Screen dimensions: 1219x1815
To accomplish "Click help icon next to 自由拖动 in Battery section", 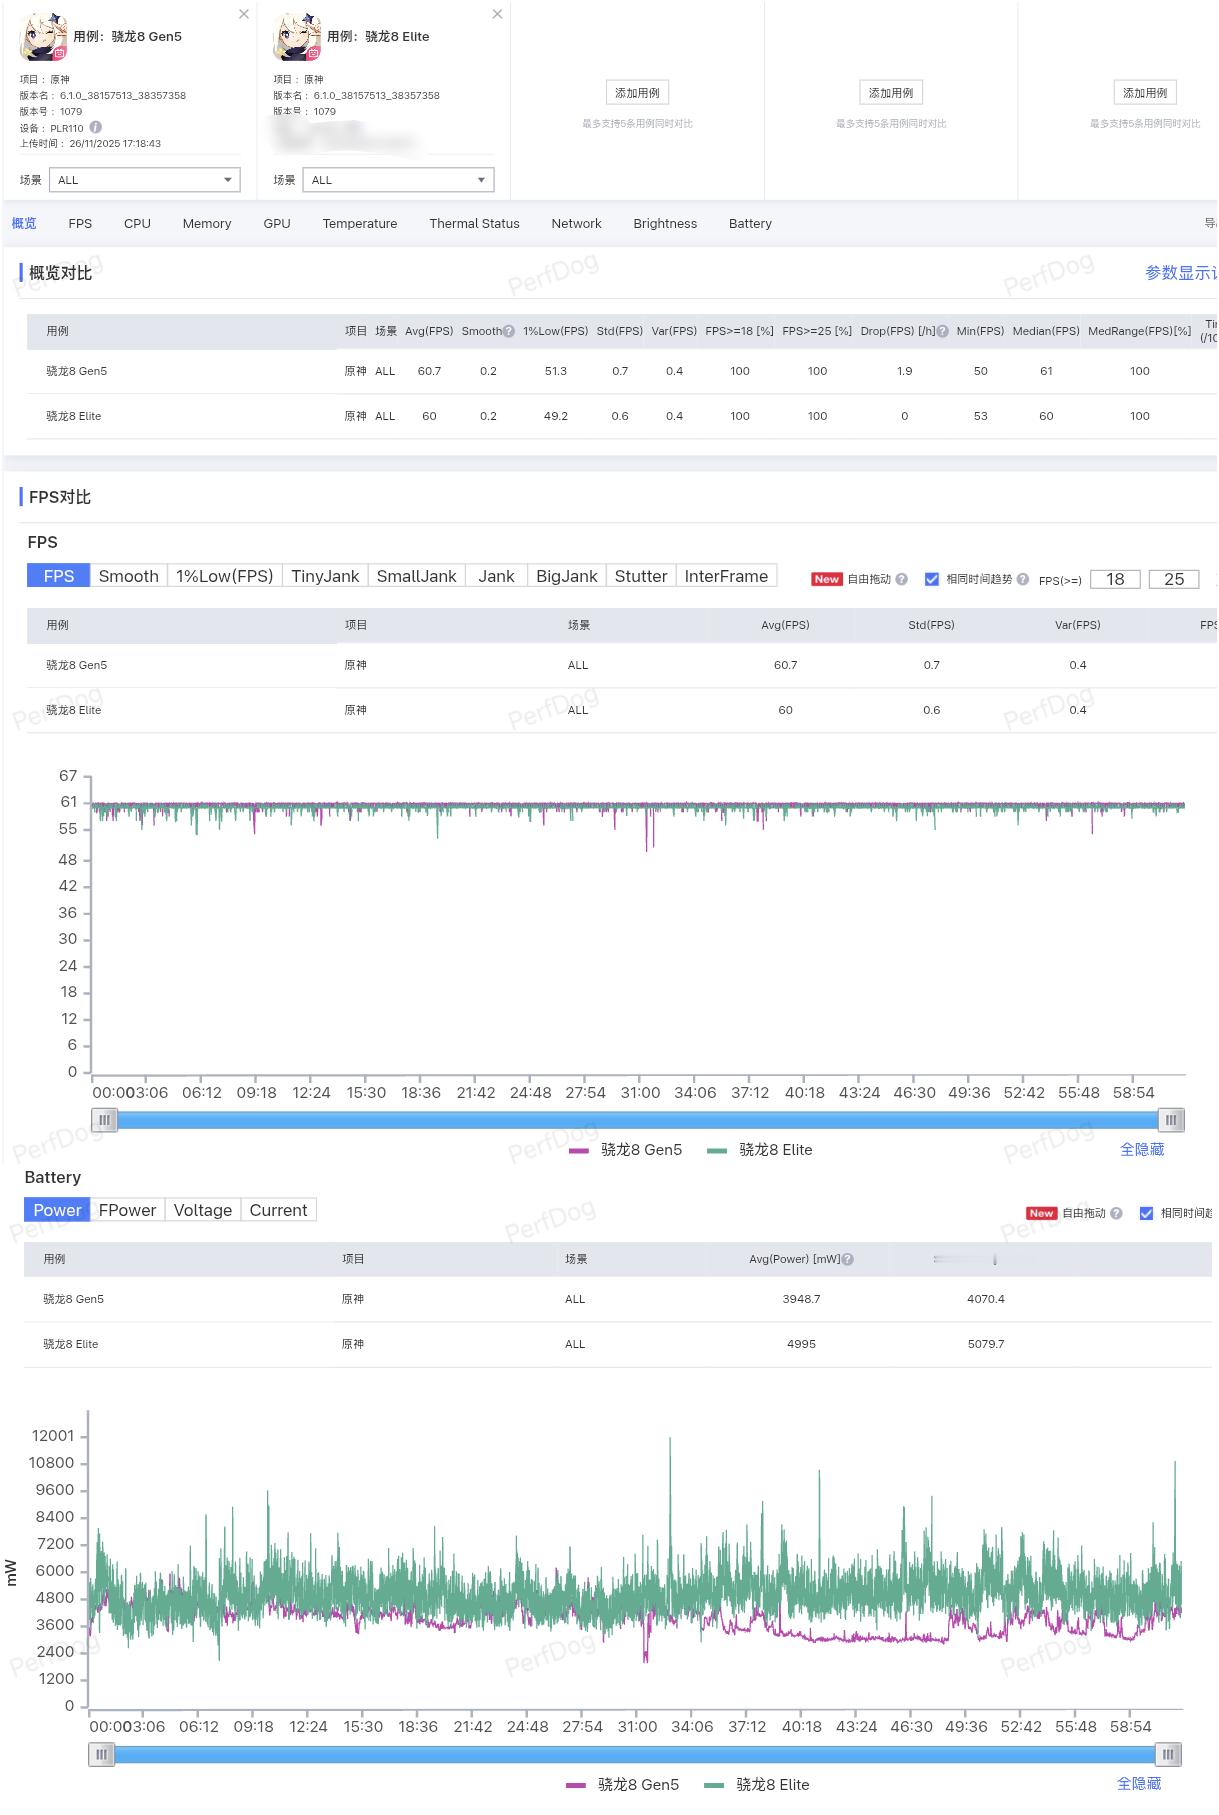I will 1116,1213.
